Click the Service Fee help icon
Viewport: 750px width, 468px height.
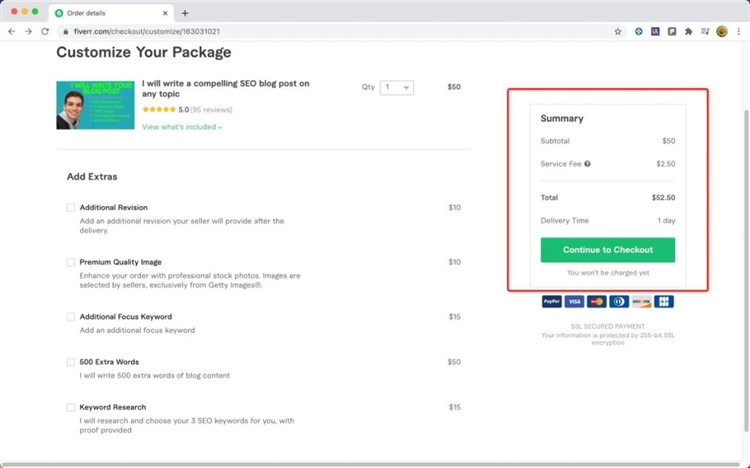pyautogui.click(x=587, y=163)
